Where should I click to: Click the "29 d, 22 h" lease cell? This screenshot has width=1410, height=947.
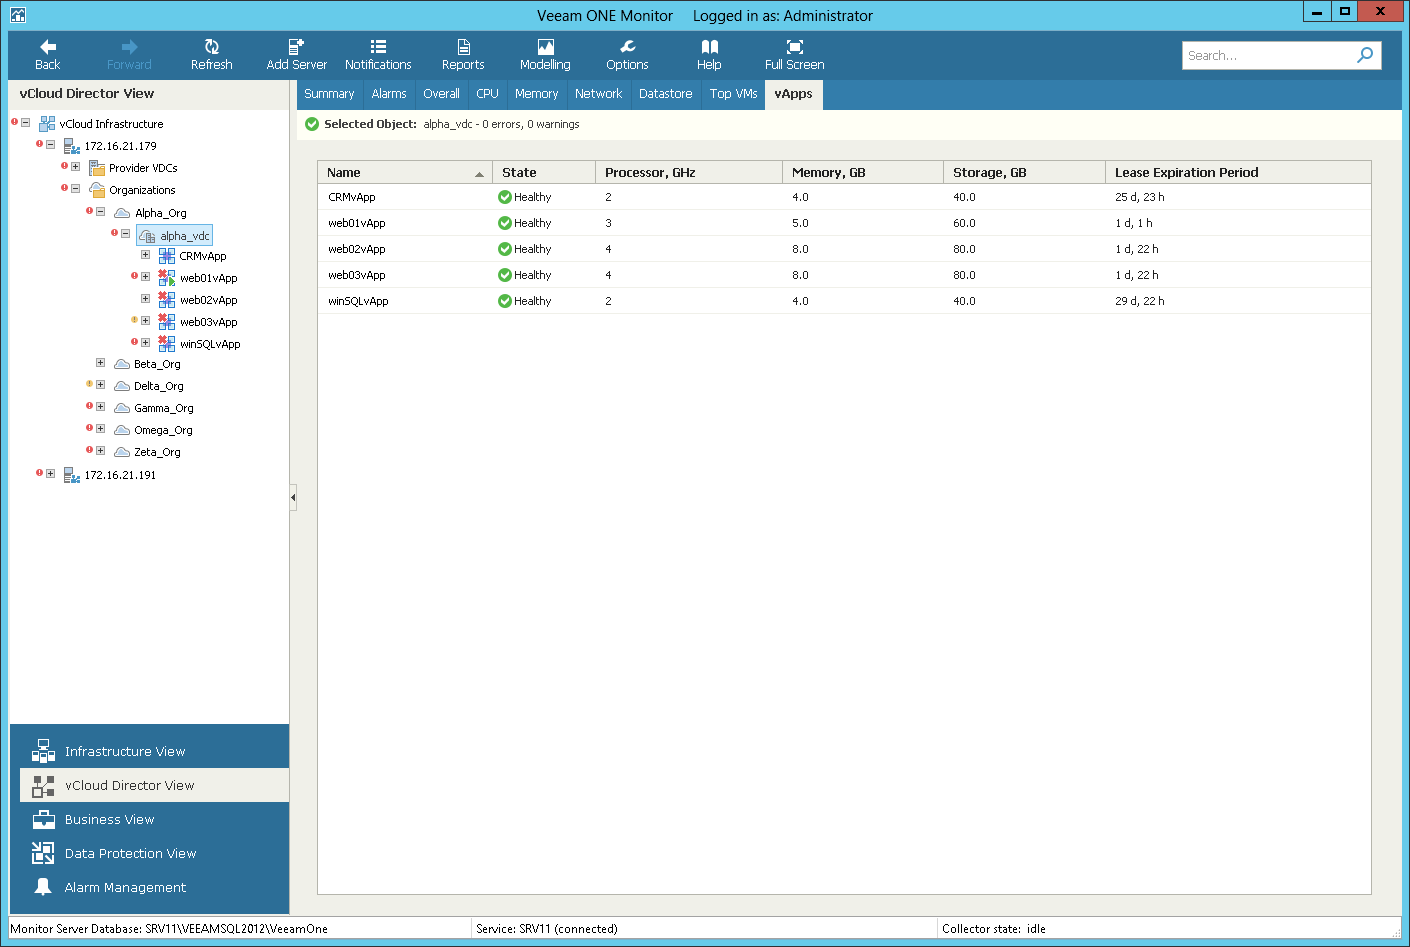1140,301
